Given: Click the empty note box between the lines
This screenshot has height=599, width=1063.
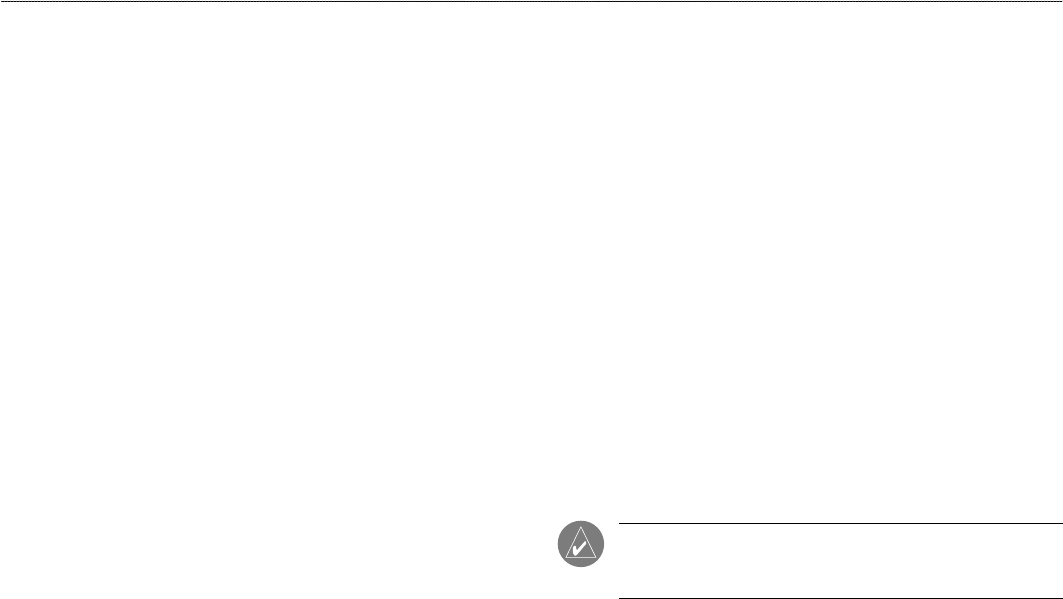Looking at the screenshot, I should [841, 561].
